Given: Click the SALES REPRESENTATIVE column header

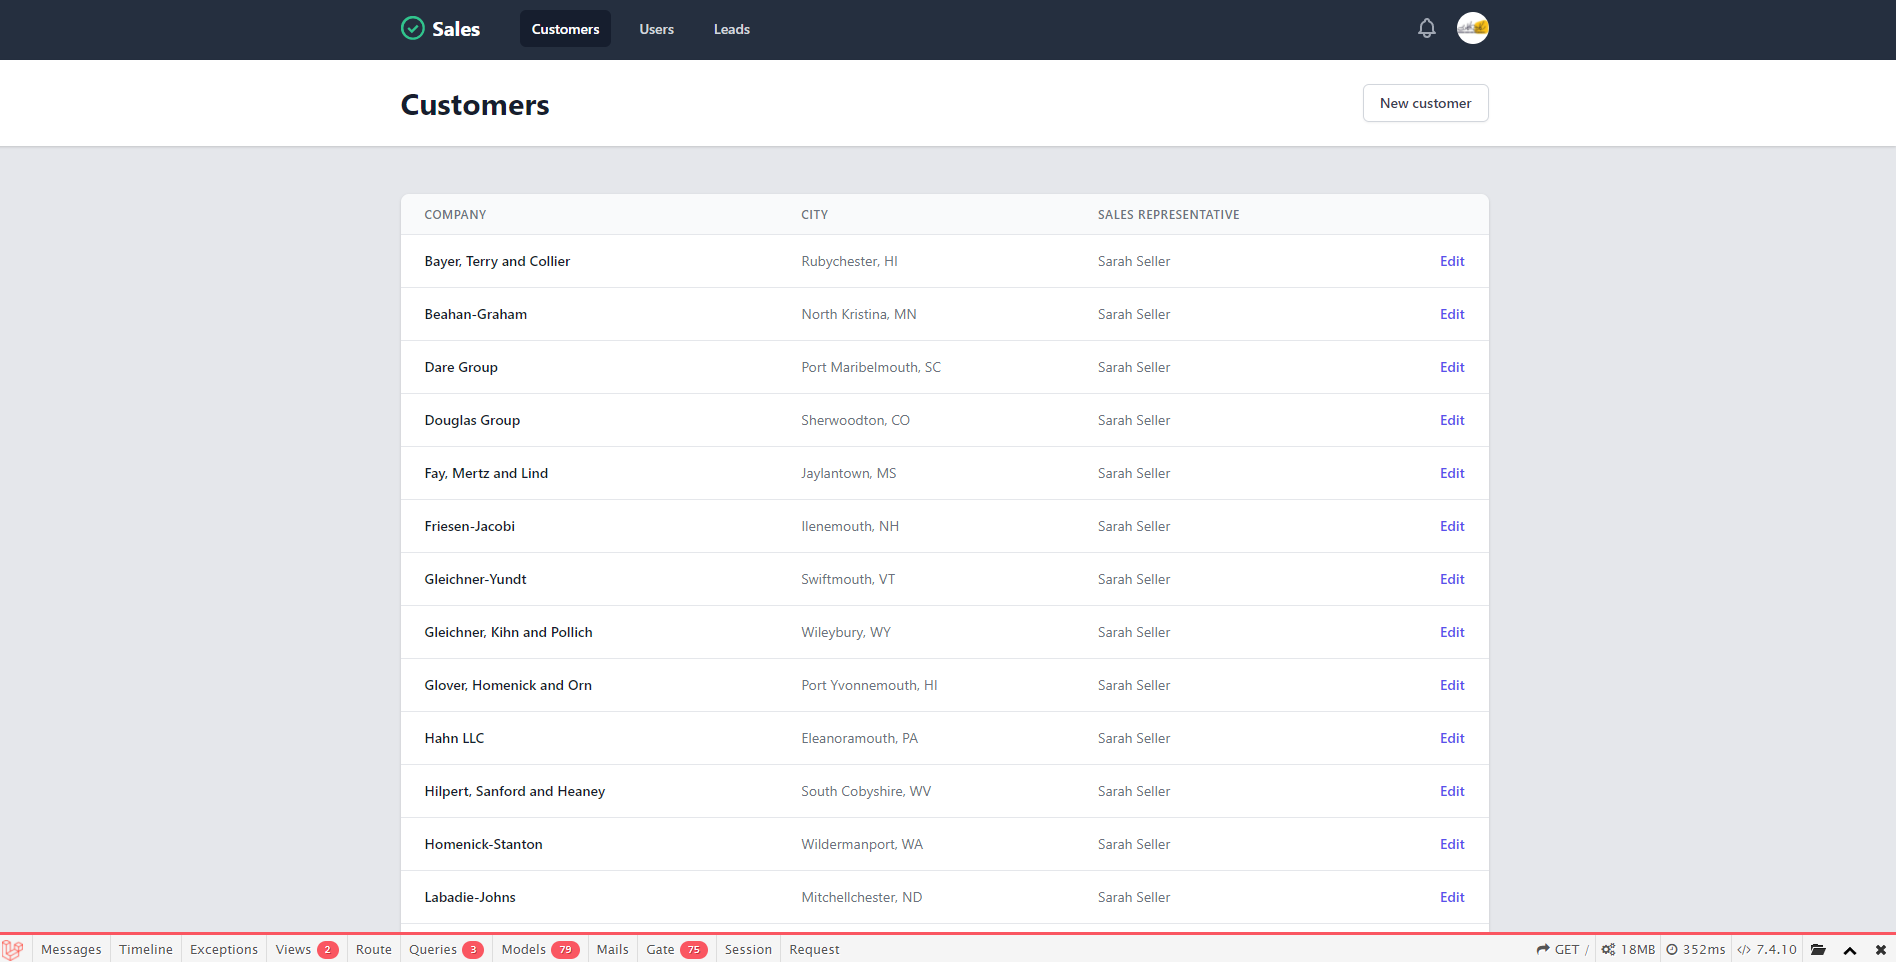Looking at the screenshot, I should [x=1168, y=215].
